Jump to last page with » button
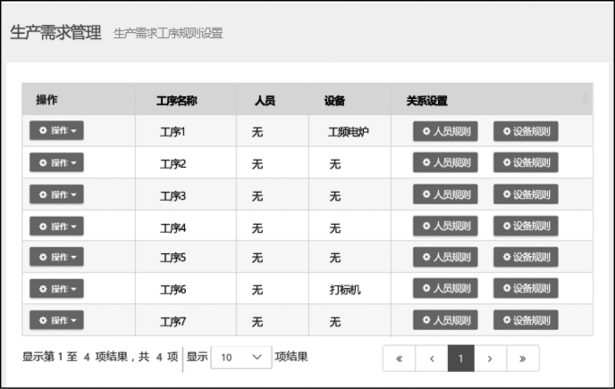This screenshot has width=615, height=389. click(522, 358)
